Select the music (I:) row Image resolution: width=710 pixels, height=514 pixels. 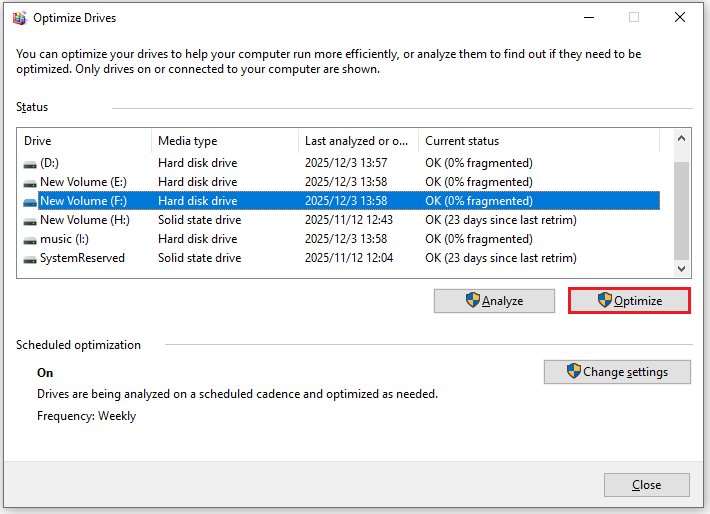(339, 239)
